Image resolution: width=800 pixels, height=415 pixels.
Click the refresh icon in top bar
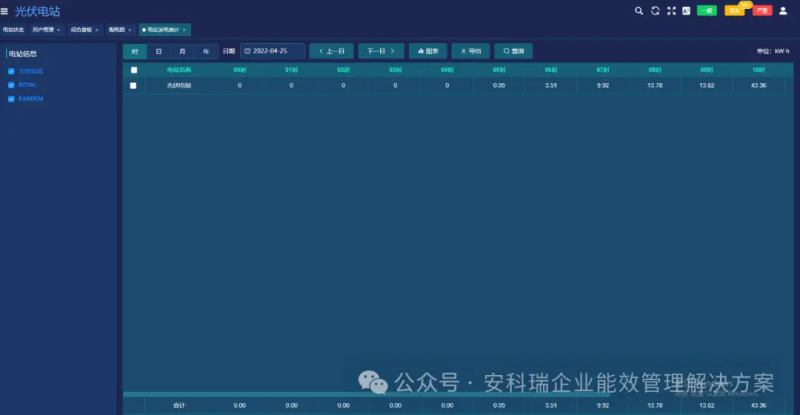point(655,11)
